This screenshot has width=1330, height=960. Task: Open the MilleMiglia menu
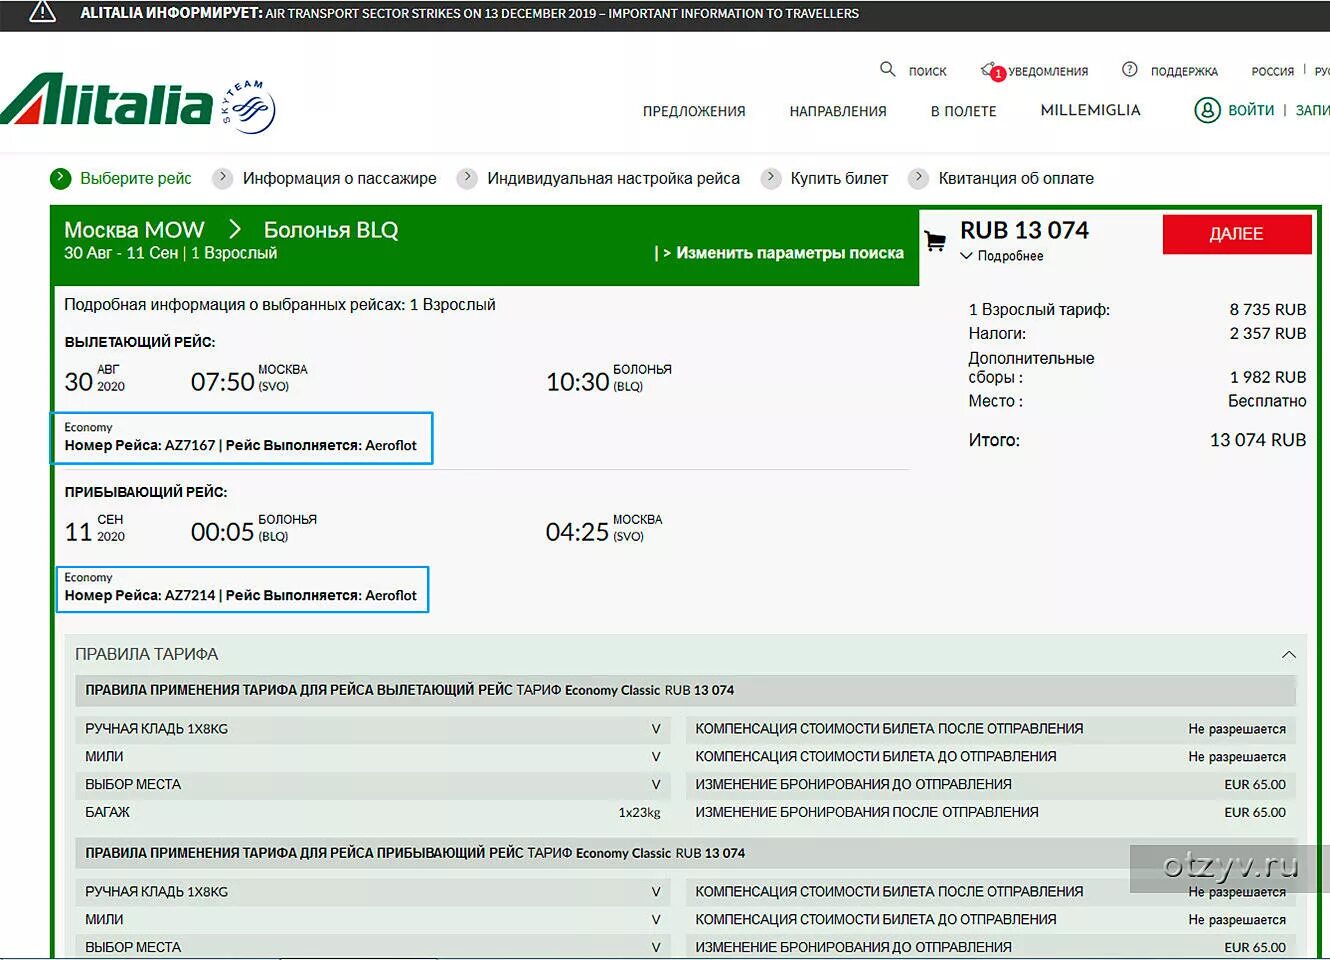point(1090,110)
